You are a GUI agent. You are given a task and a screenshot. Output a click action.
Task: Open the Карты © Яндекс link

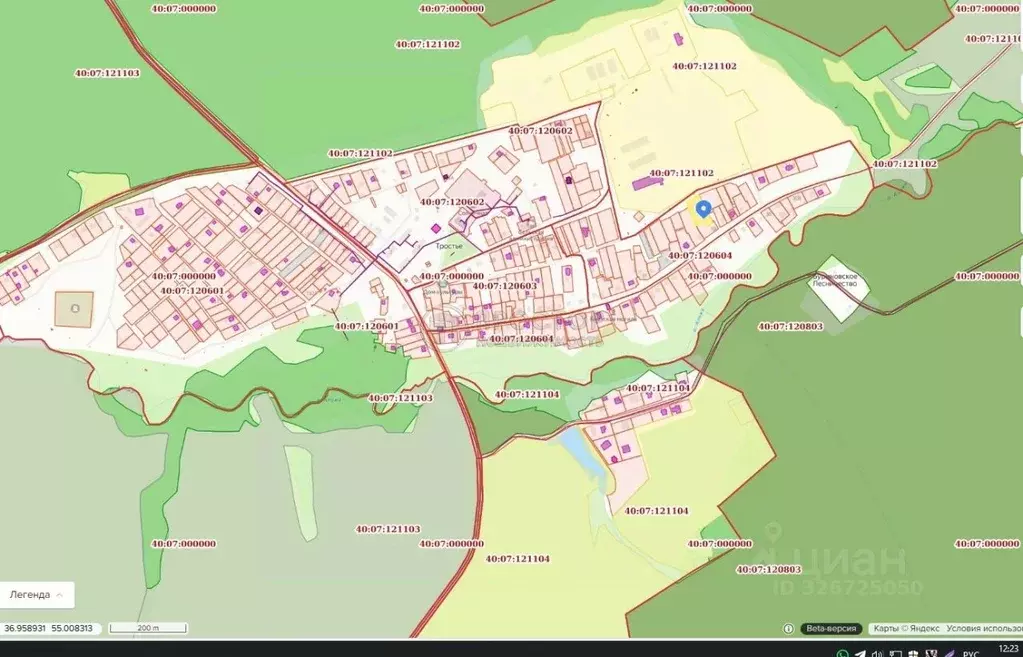(x=906, y=628)
